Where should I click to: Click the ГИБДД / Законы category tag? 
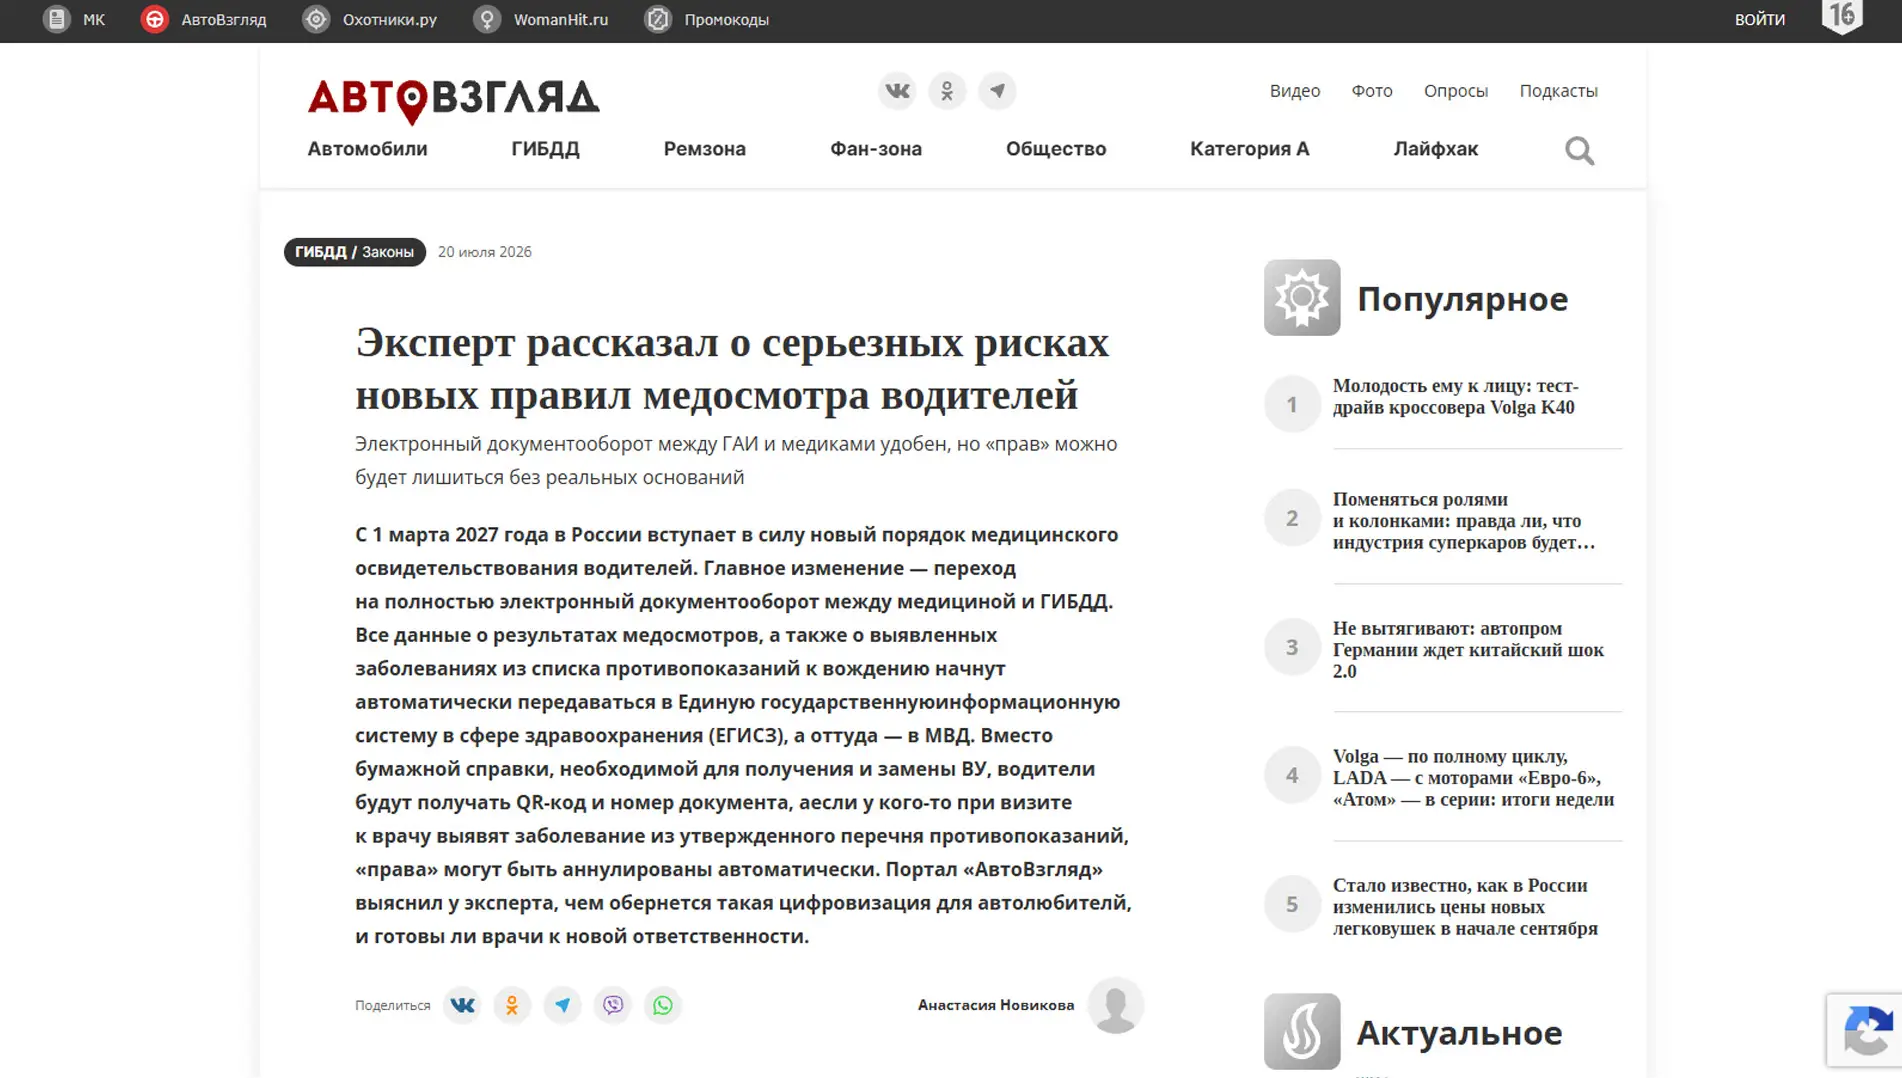coord(354,252)
